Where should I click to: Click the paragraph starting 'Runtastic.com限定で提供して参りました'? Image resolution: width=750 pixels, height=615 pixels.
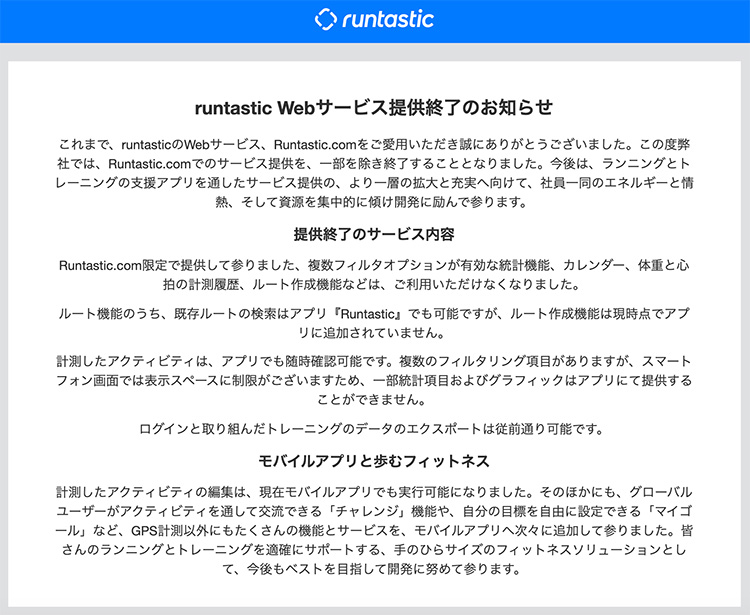pos(374,275)
